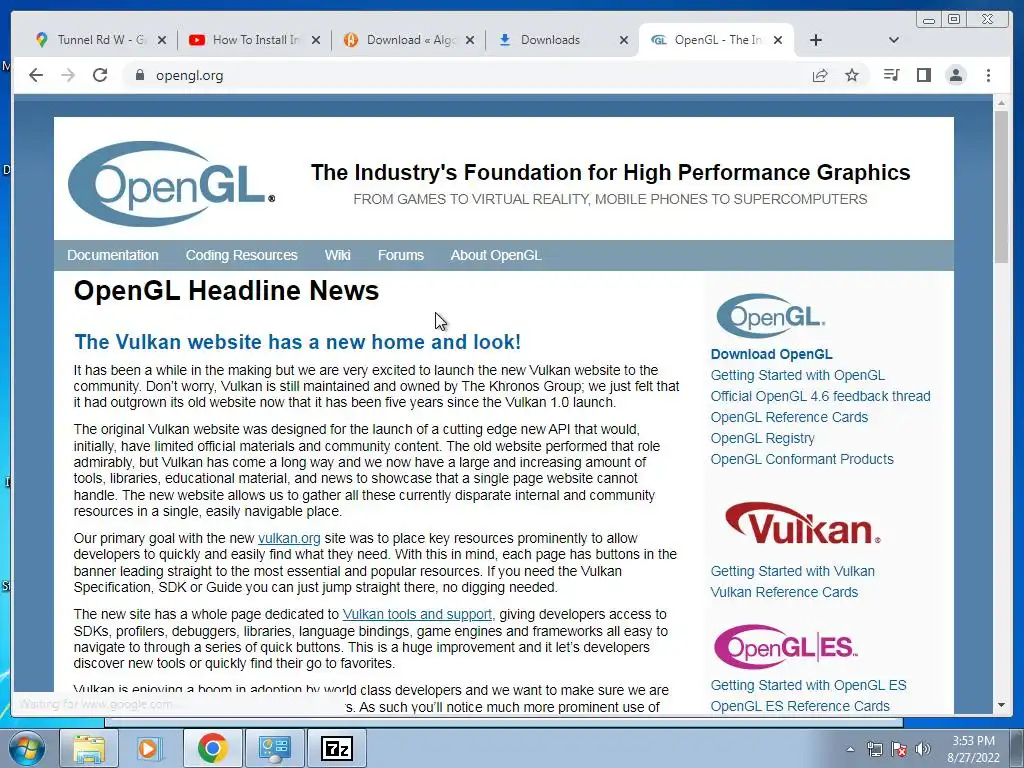This screenshot has width=1024, height=768.
Task: Close the Tunnel Rd W maps tab
Action: click(x=162, y=40)
